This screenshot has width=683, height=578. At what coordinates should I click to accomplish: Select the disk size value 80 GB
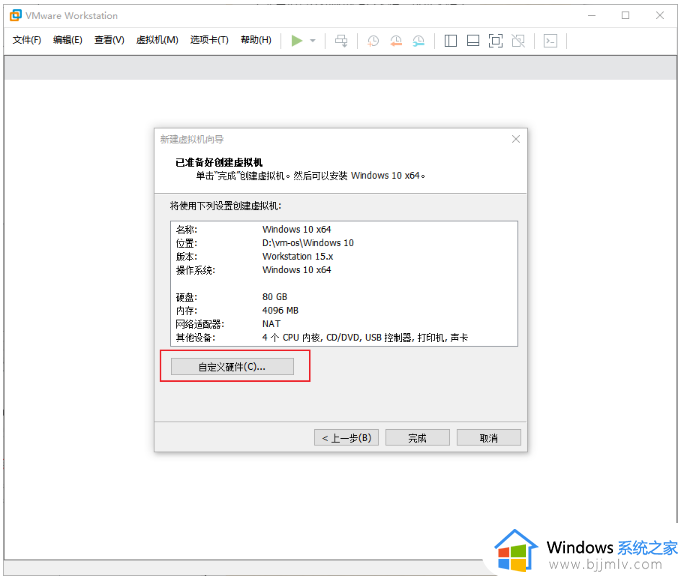point(275,297)
